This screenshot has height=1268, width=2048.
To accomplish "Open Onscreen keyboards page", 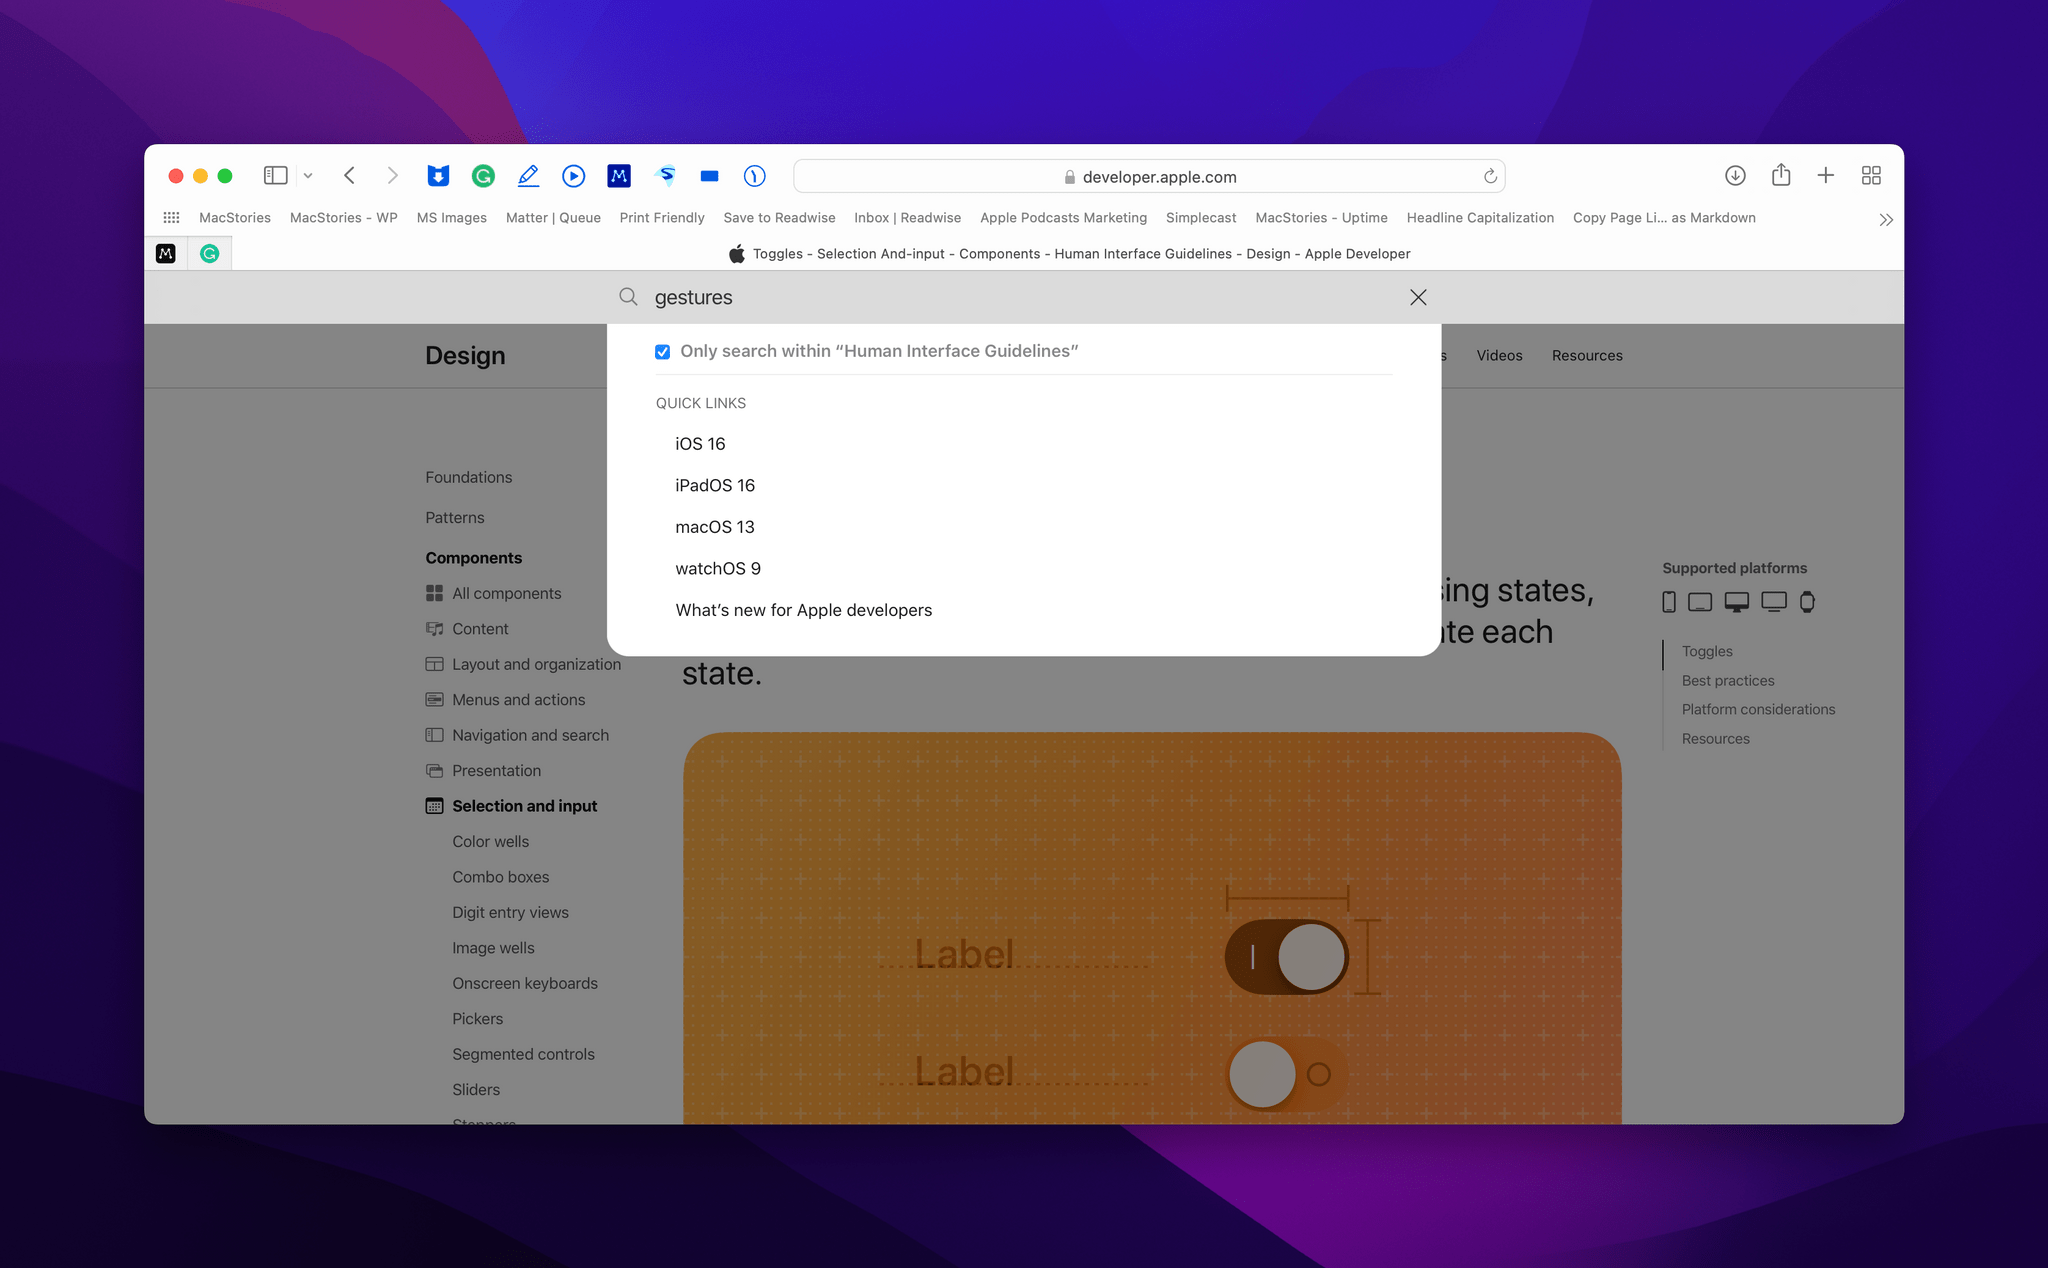I will [x=525, y=984].
